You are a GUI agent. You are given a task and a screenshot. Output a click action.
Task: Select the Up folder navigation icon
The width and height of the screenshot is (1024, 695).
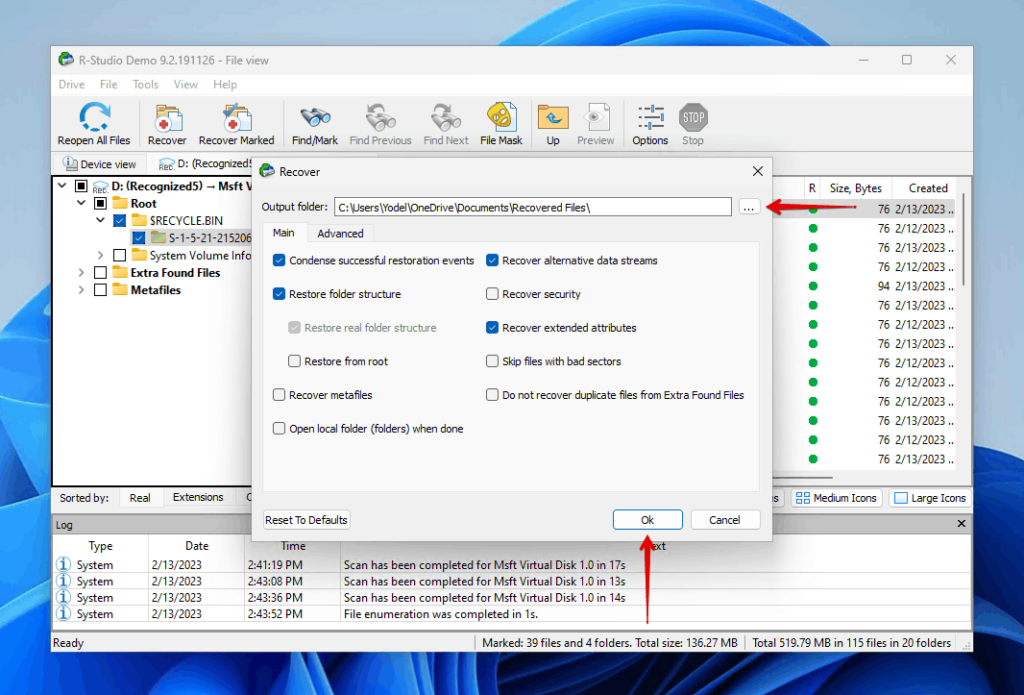553,118
